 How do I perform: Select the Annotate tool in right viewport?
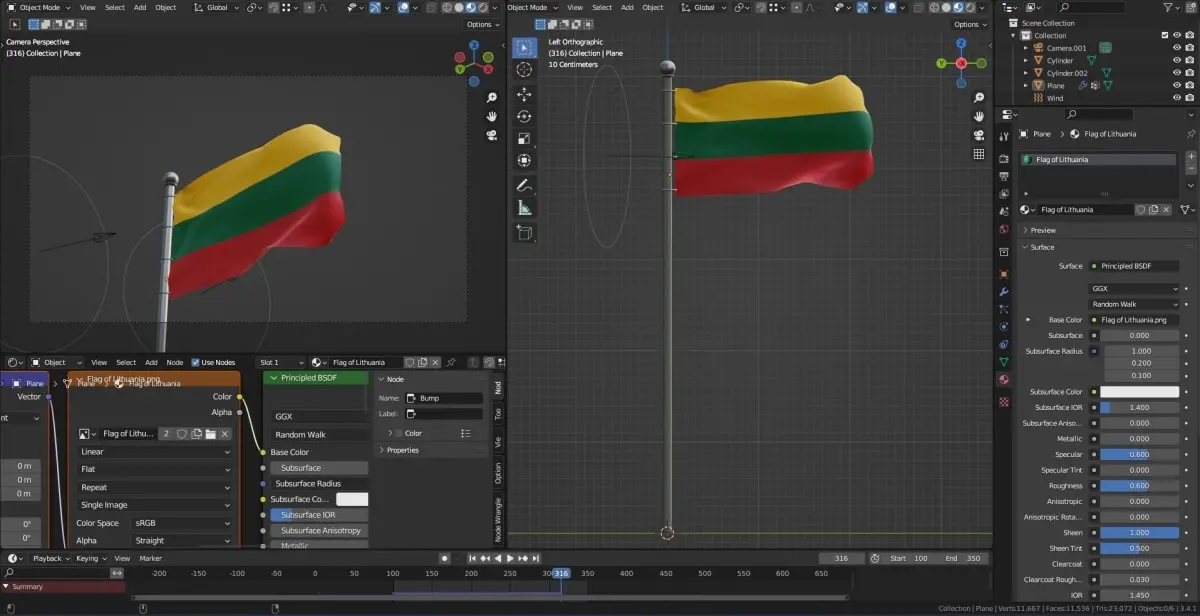524,185
